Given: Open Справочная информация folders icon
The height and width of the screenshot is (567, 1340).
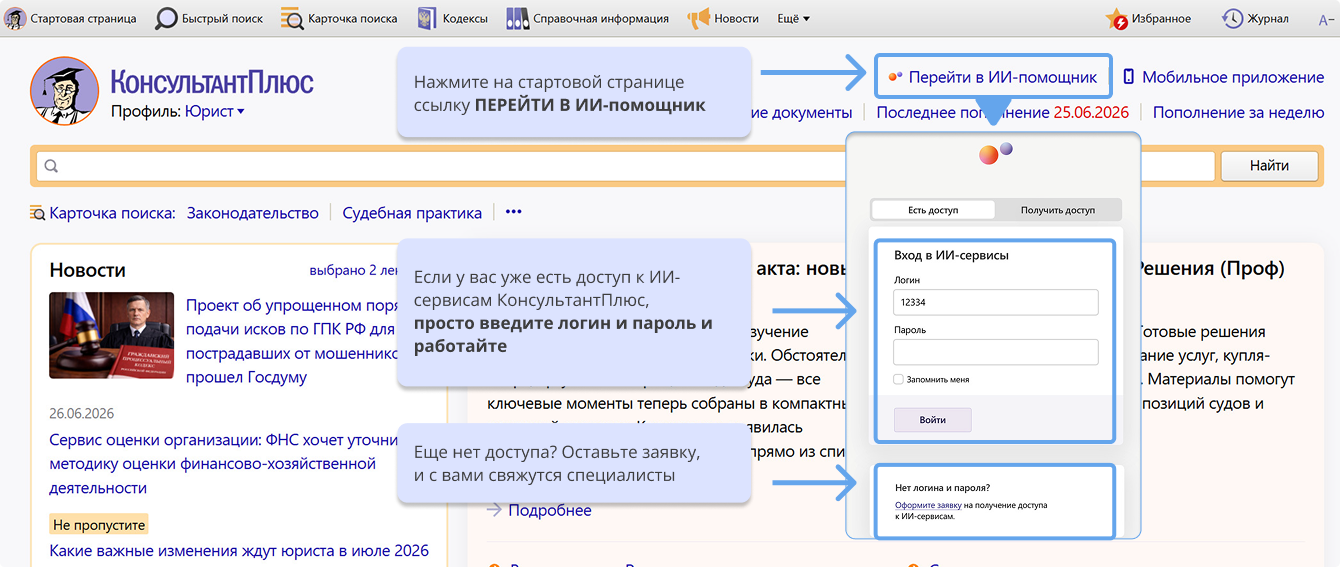Looking at the screenshot, I should click(x=517, y=18).
